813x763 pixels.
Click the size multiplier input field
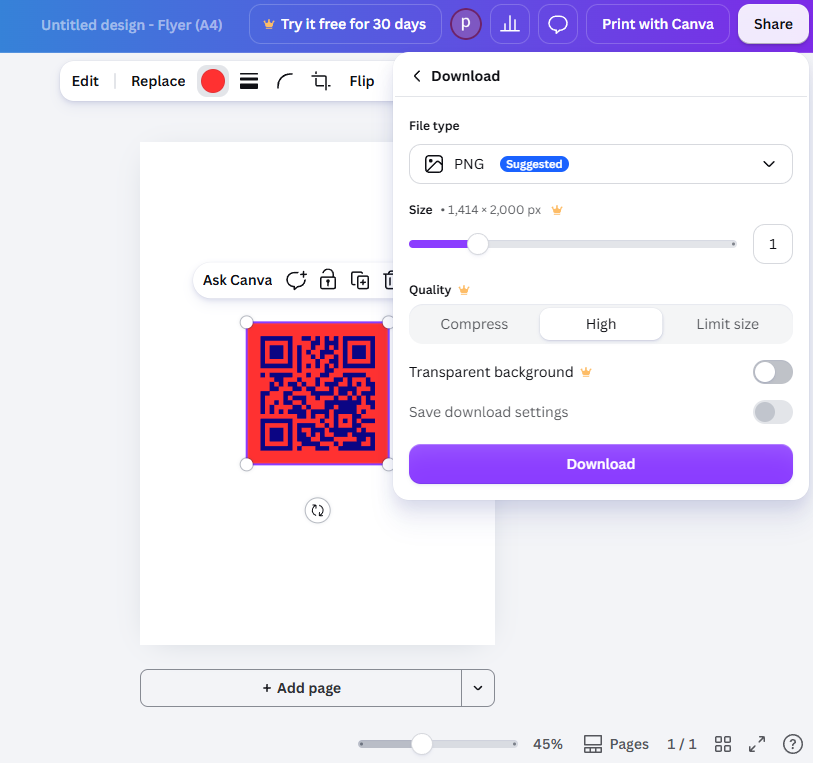point(773,244)
